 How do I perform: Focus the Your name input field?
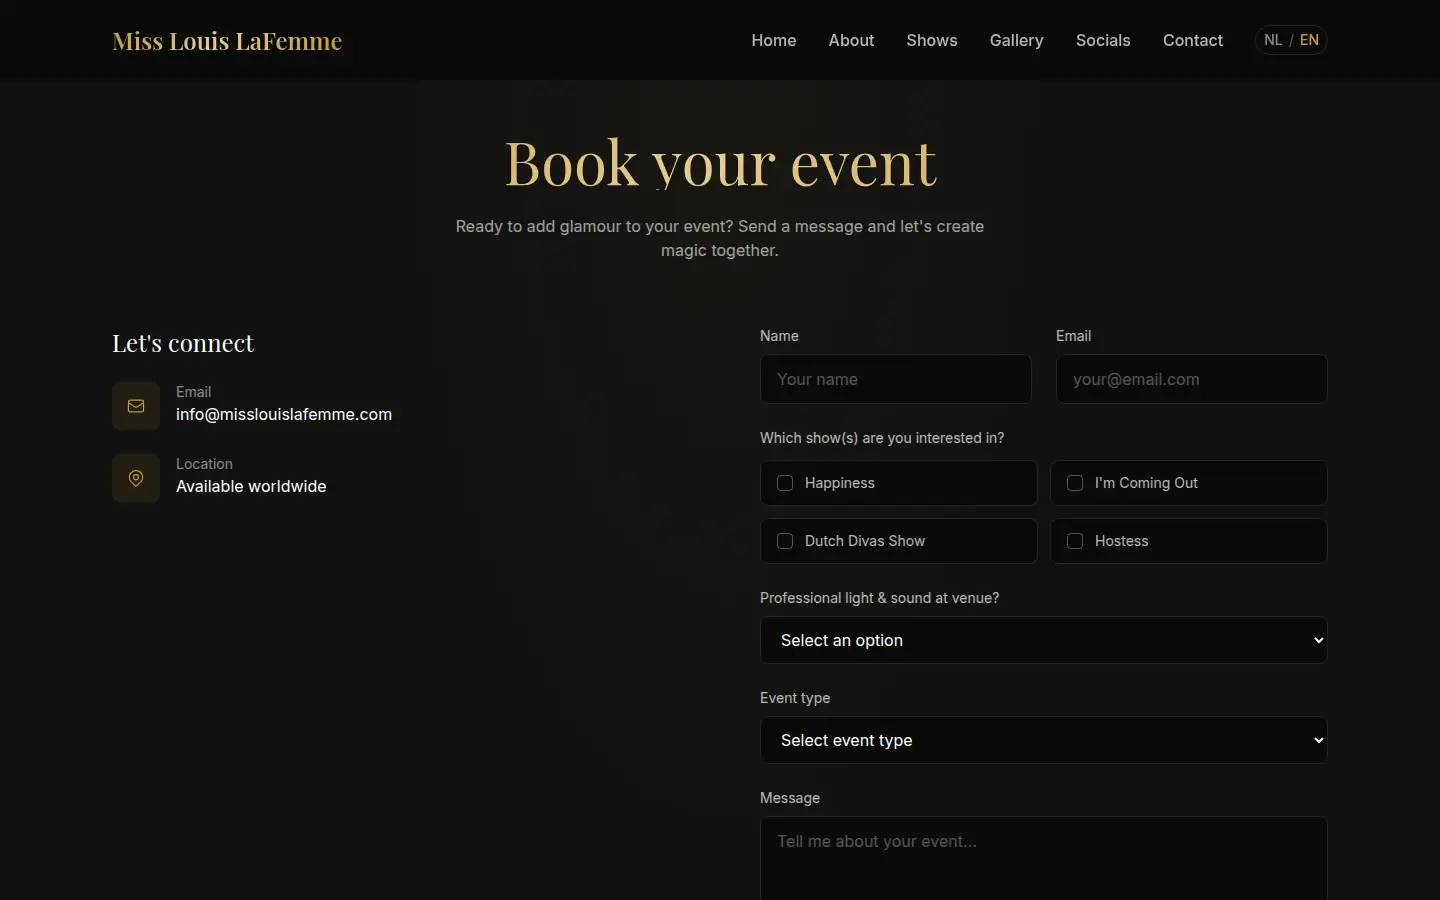[x=896, y=379]
